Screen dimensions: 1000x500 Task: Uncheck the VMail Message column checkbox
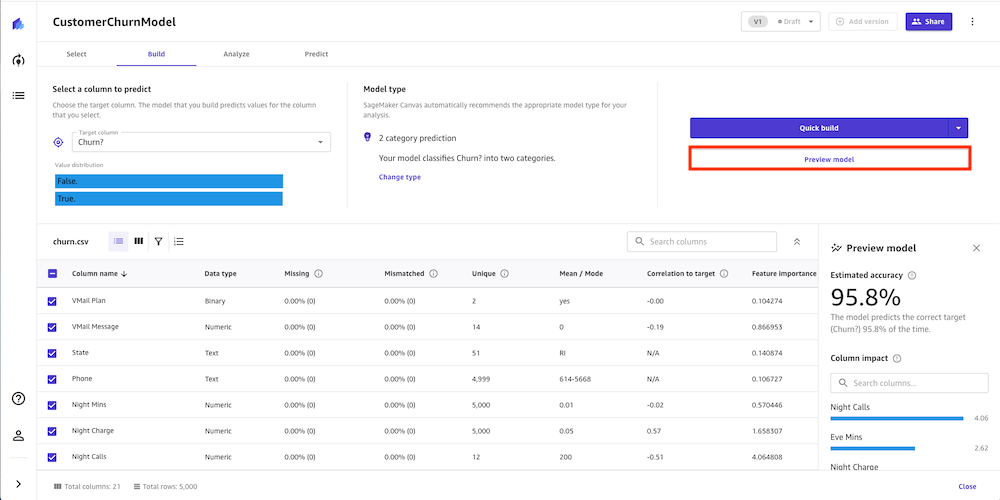(x=52, y=327)
